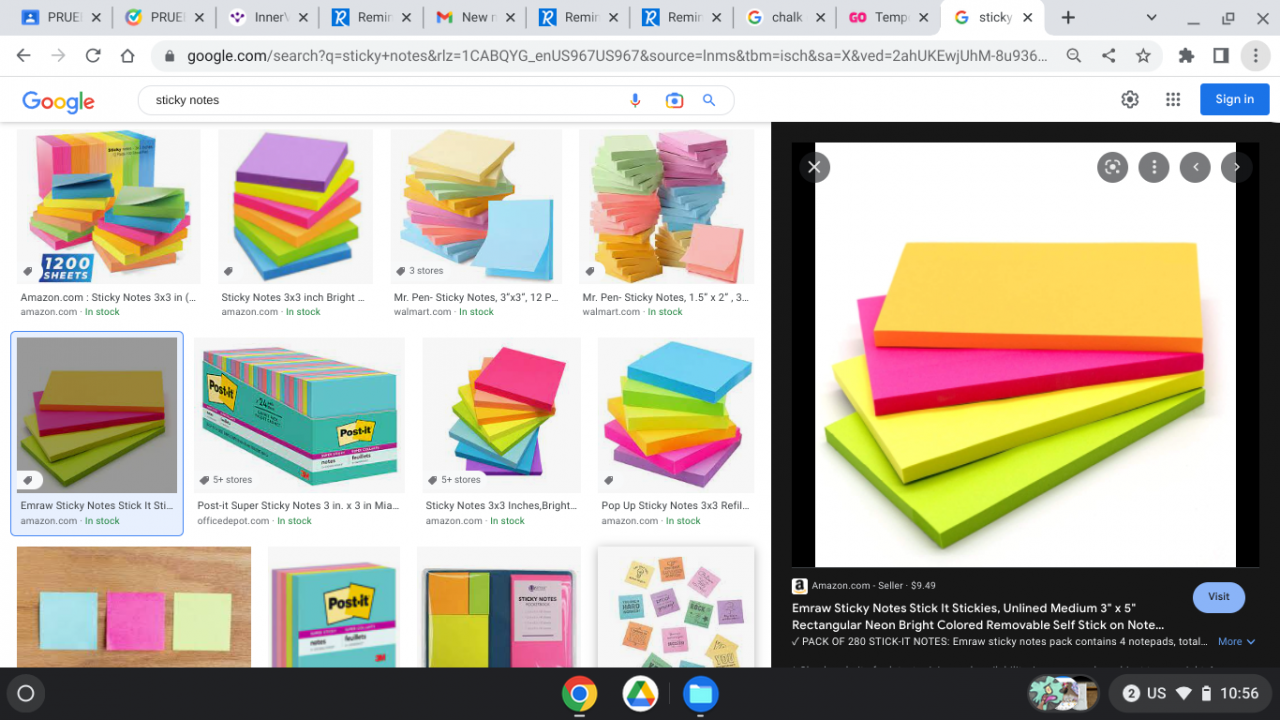Open Post-it Super Sticky Notes officedepot result

tap(298, 506)
